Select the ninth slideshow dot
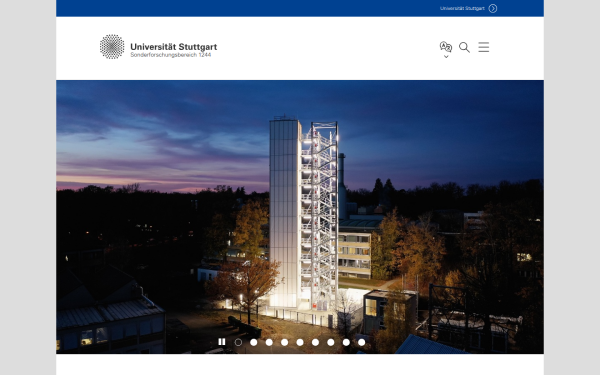Screen dimensions: 600x375 click(x=361, y=342)
